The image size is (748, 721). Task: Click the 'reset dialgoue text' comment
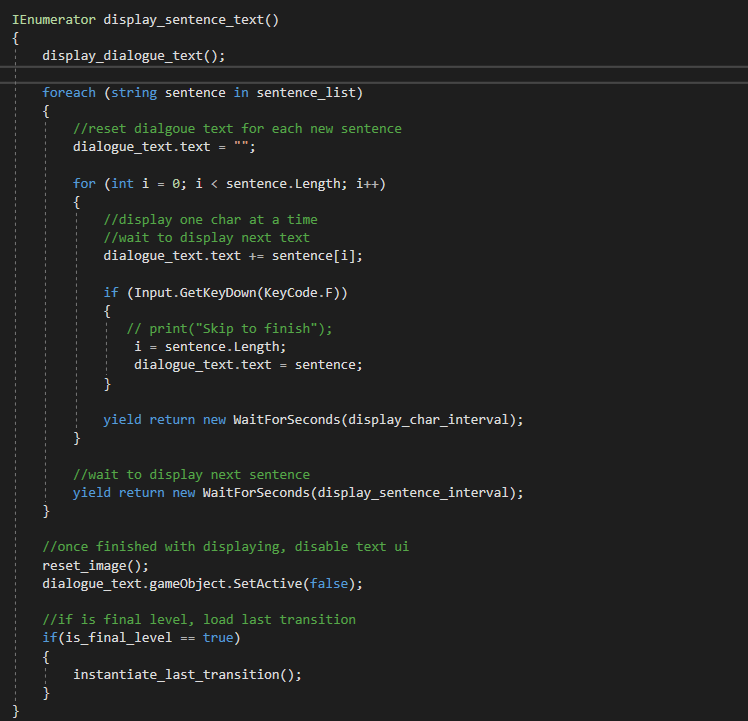pyautogui.click(x=237, y=129)
